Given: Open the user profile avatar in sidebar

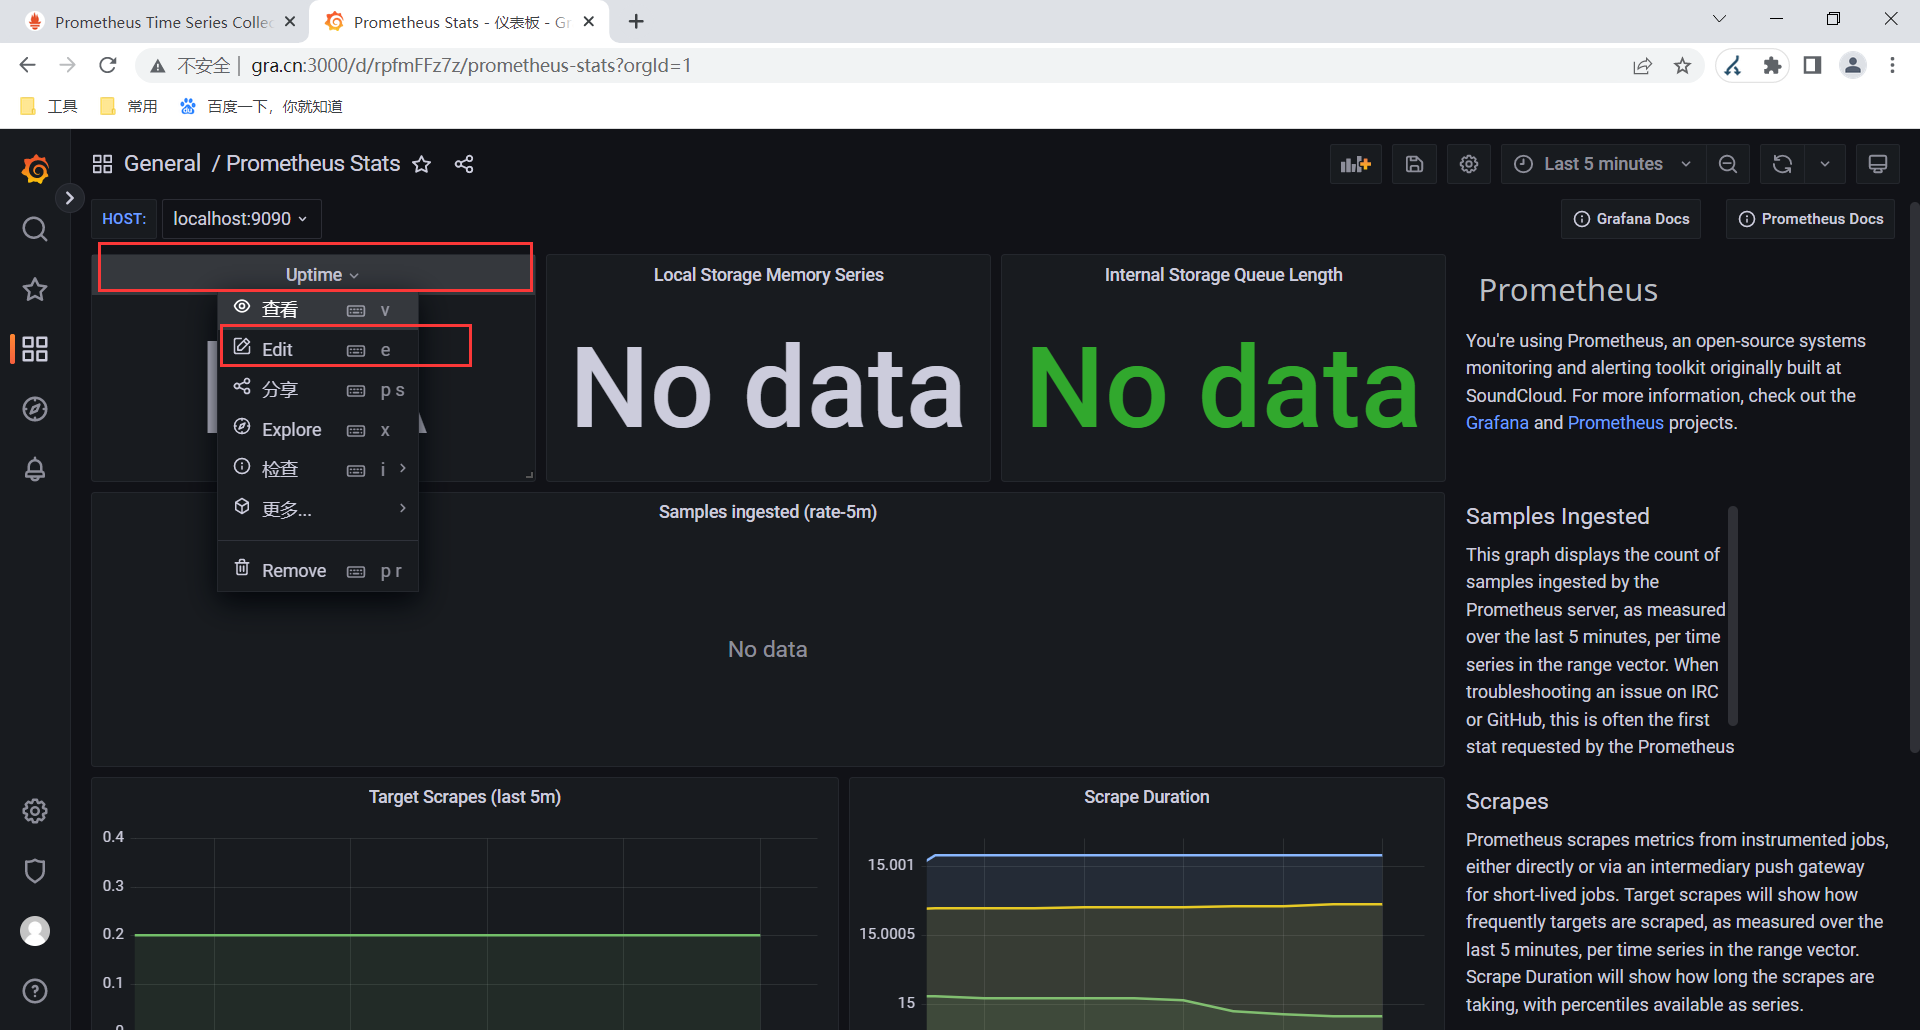Looking at the screenshot, I should pyautogui.click(x=35, y=931).
